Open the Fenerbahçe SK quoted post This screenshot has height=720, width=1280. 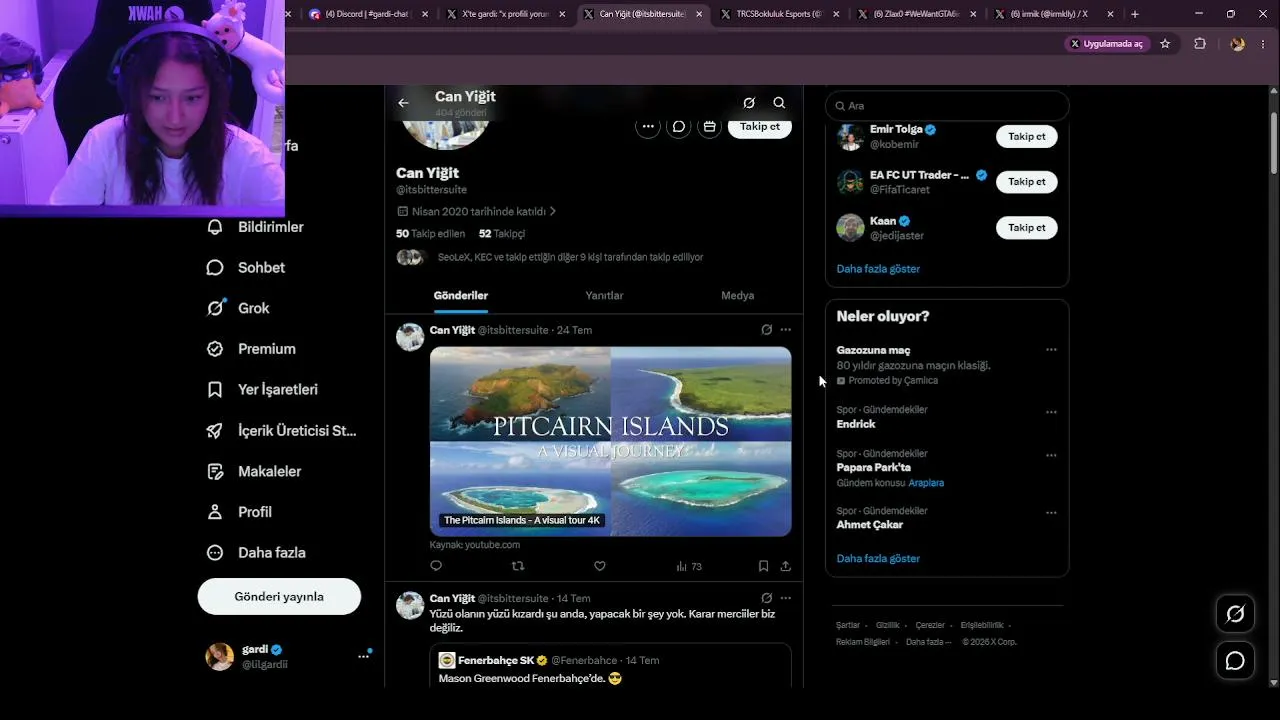coord(610,665)
